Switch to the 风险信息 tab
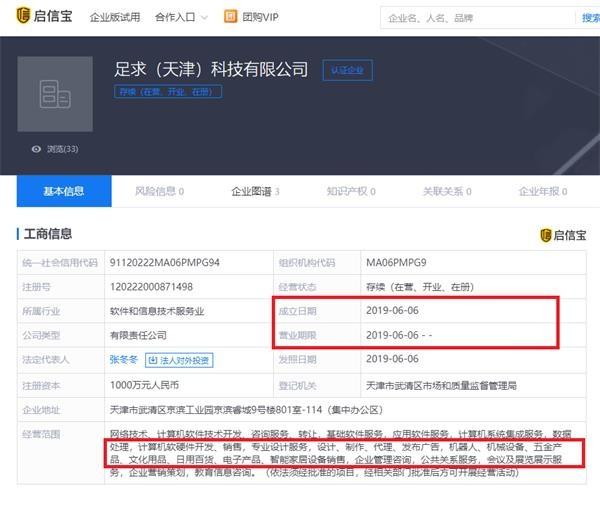The height and width of the screenshot is (508, 600). coord(159,191)
